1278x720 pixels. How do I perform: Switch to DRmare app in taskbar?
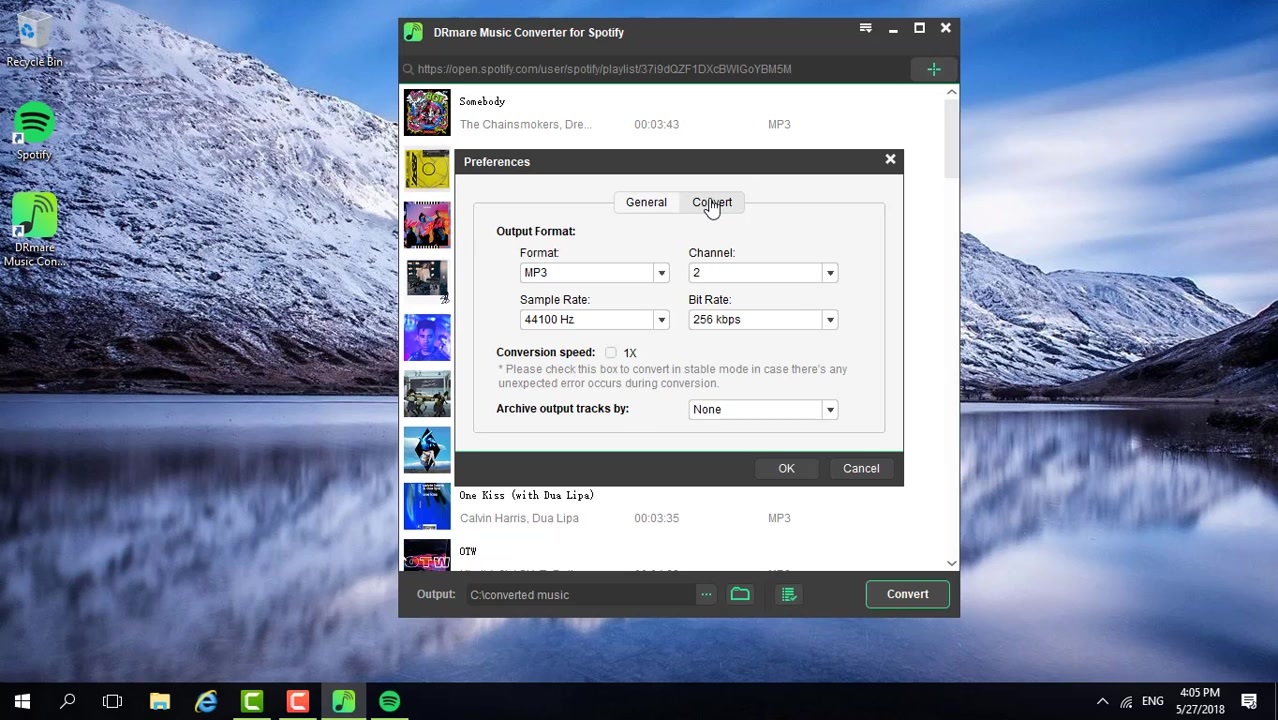click(344, 701)
